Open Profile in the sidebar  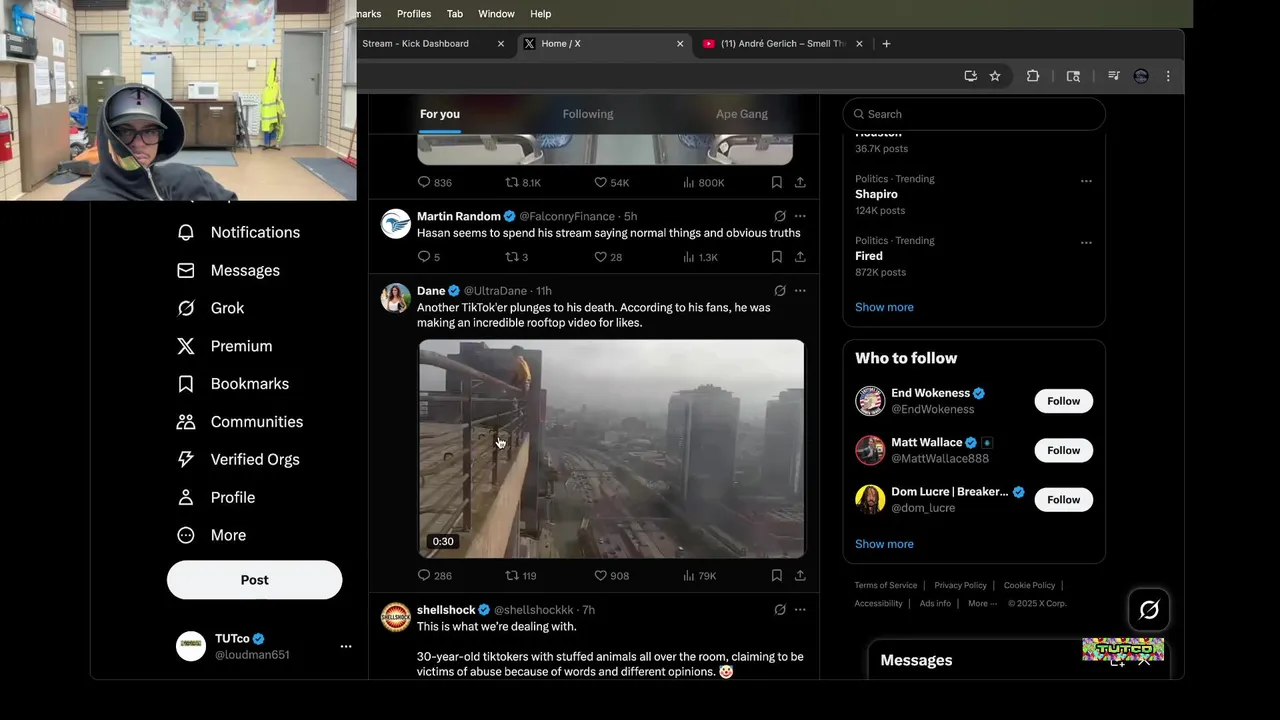(216, 498)
